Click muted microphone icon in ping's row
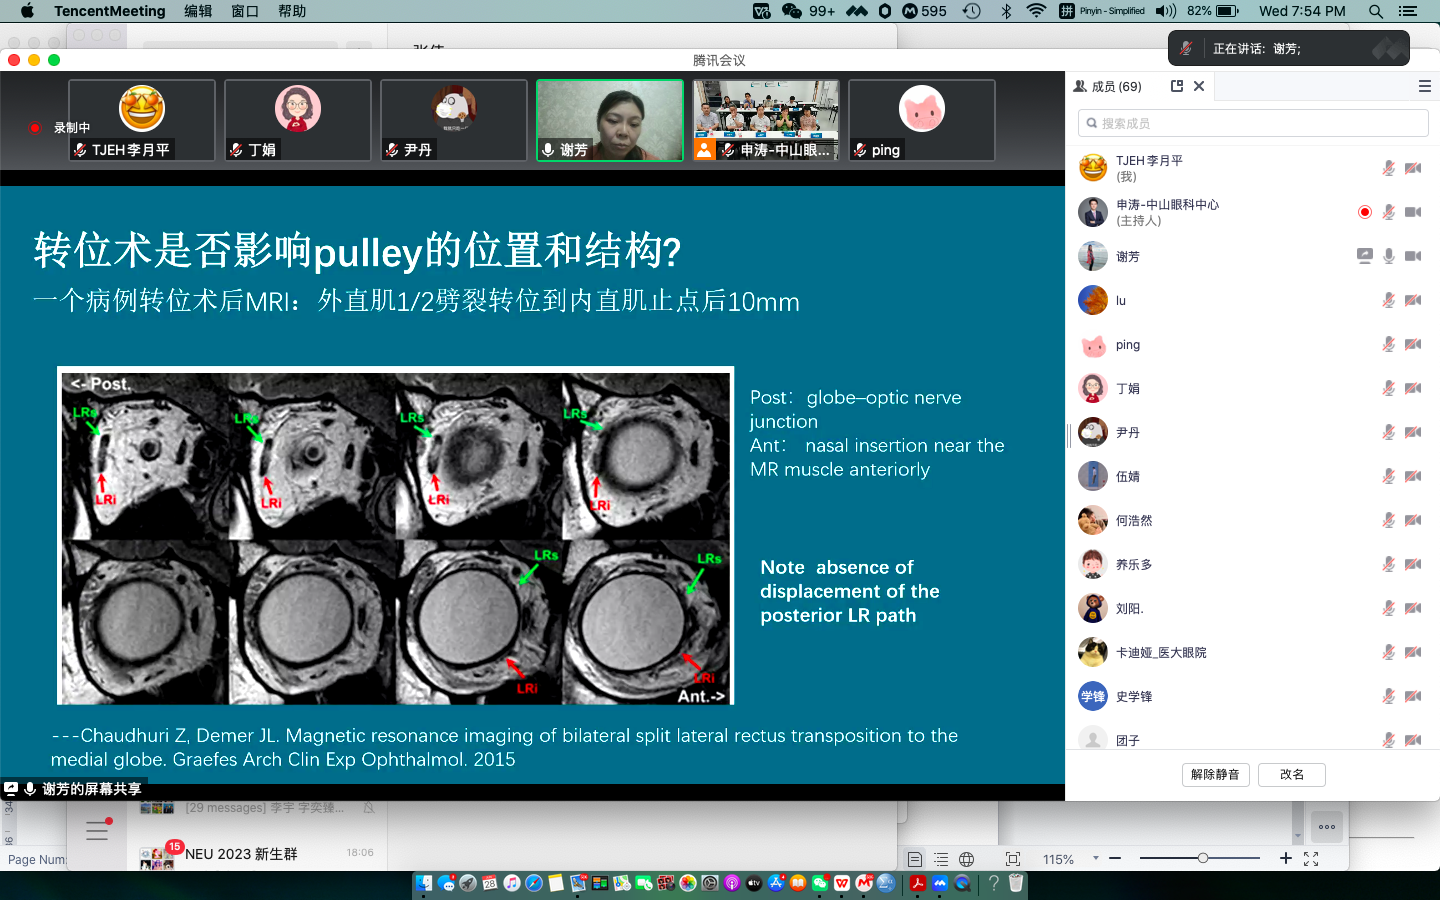1440x900 pixels. 1389,344
